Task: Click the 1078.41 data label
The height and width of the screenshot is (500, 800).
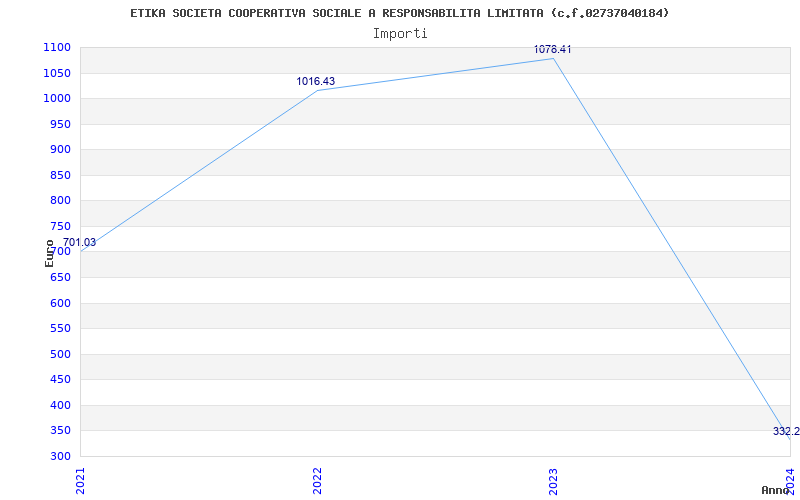Action: (552, 49)
